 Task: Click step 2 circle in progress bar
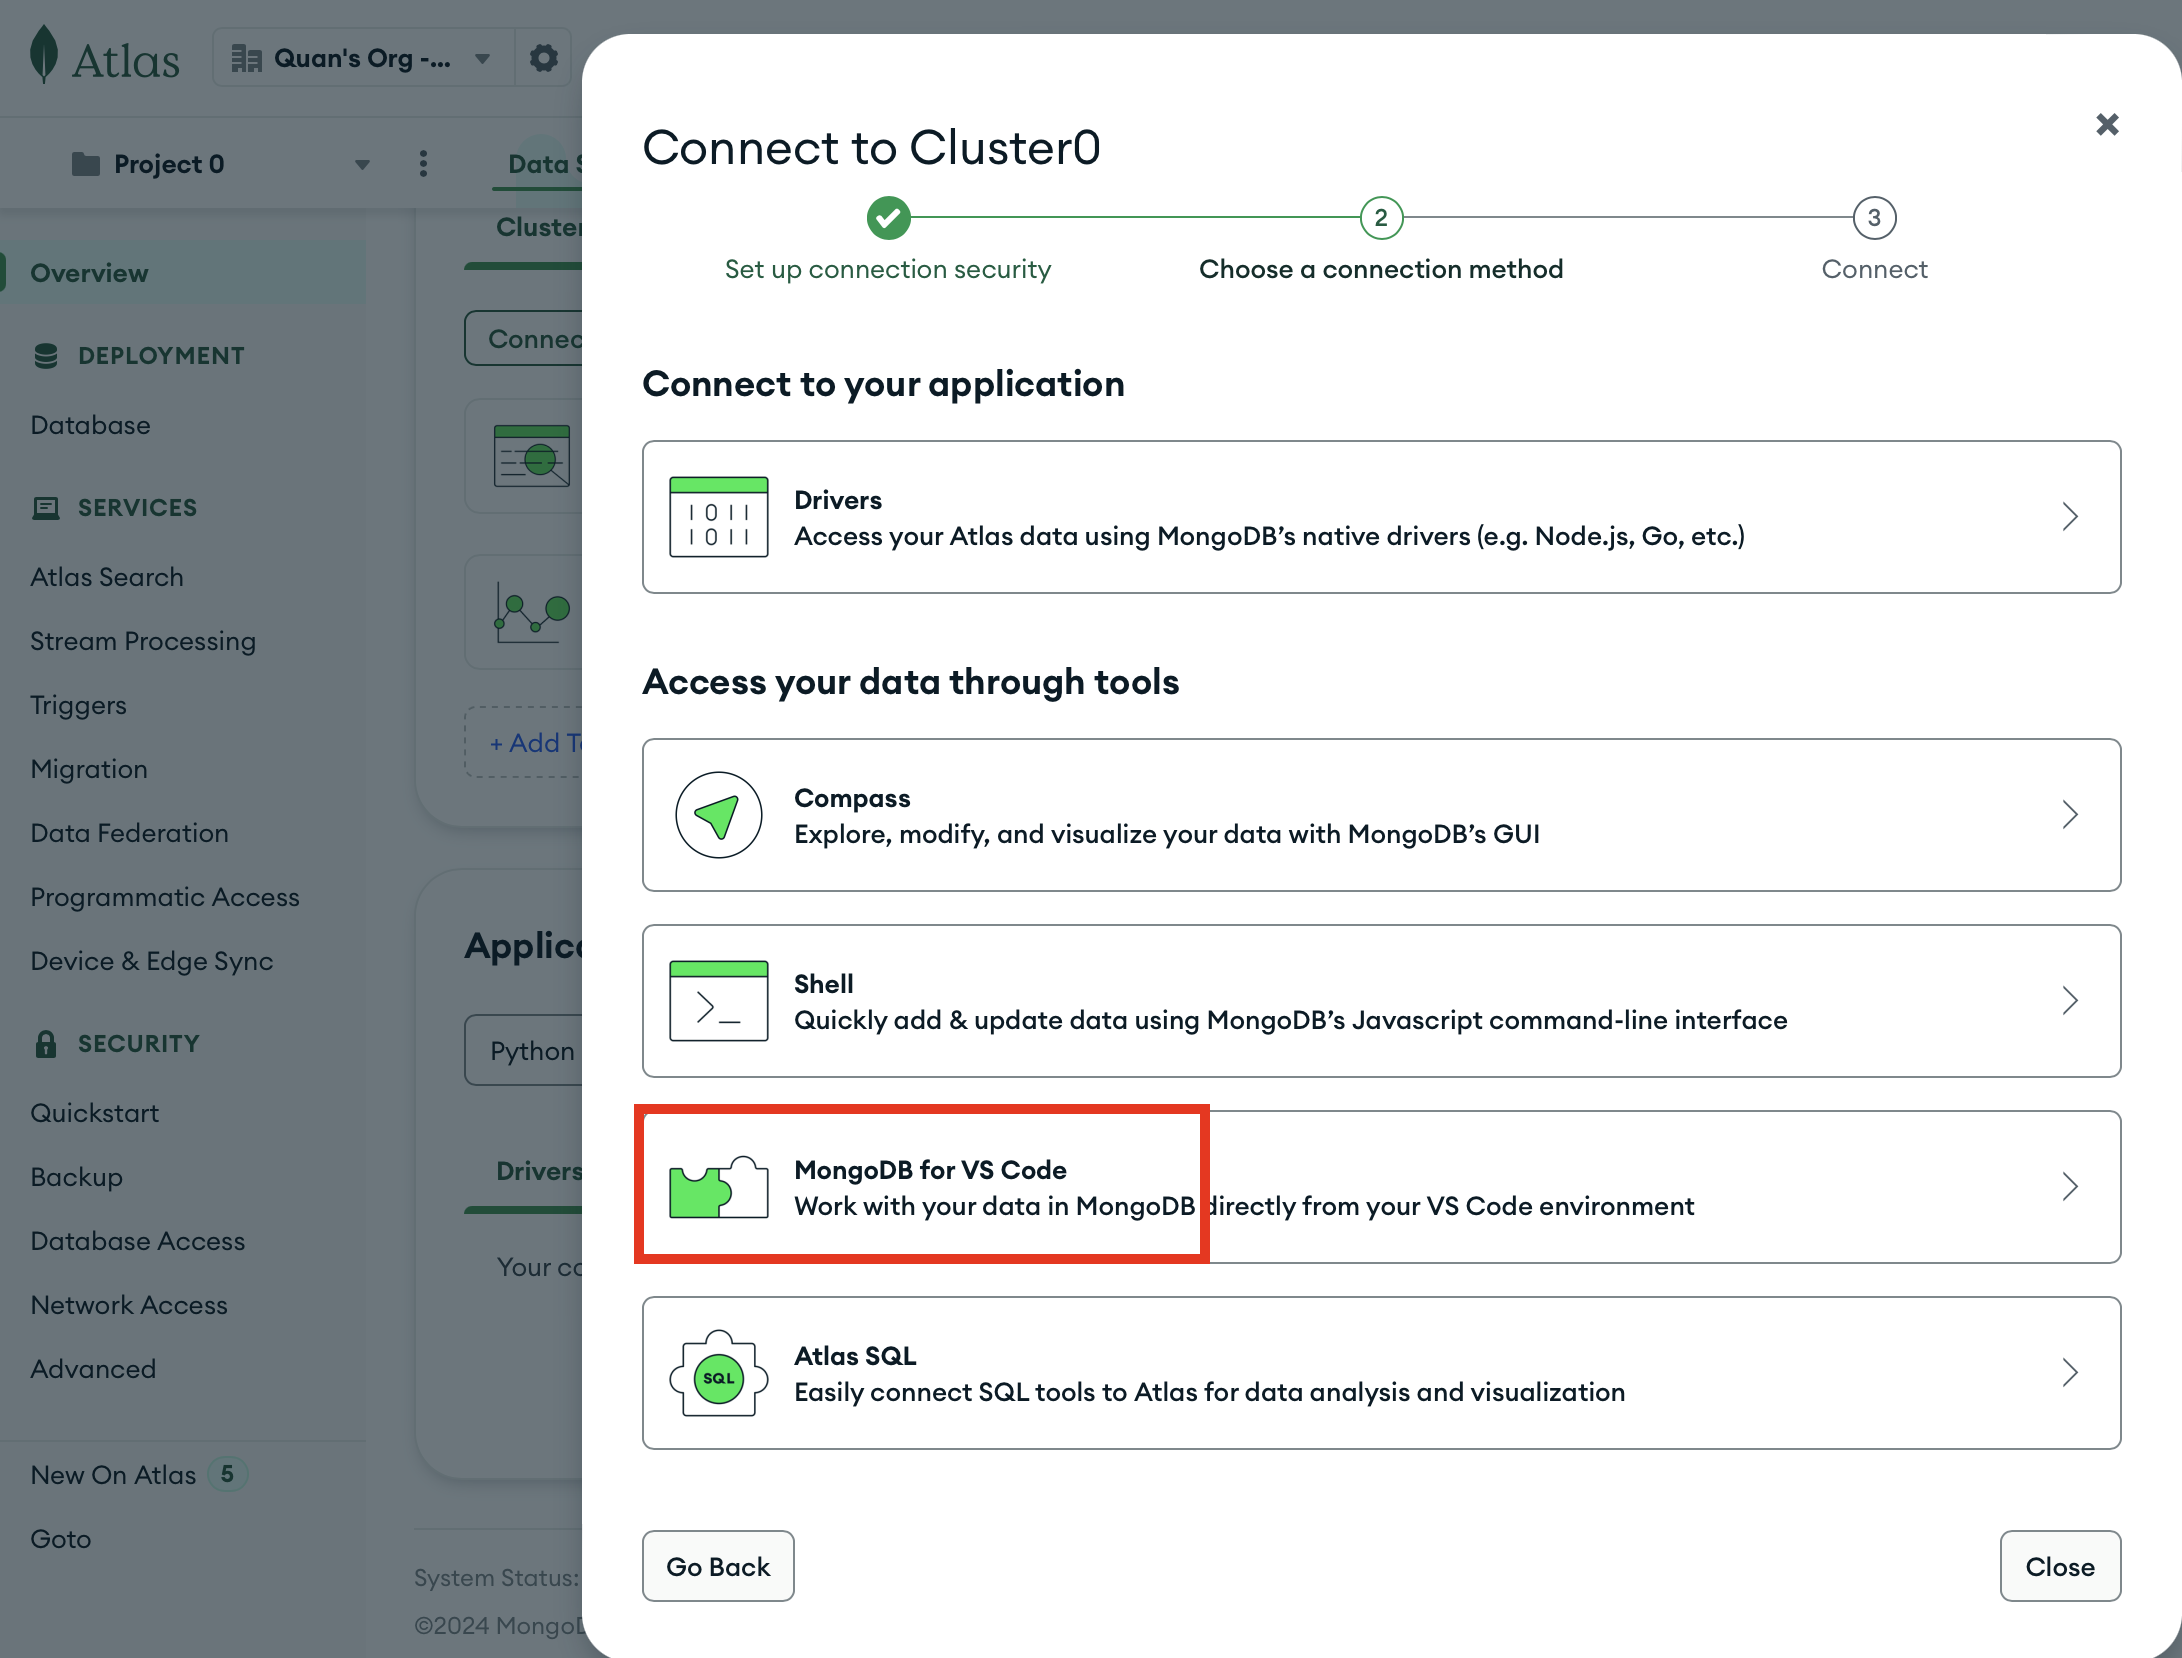(1381, 217)
